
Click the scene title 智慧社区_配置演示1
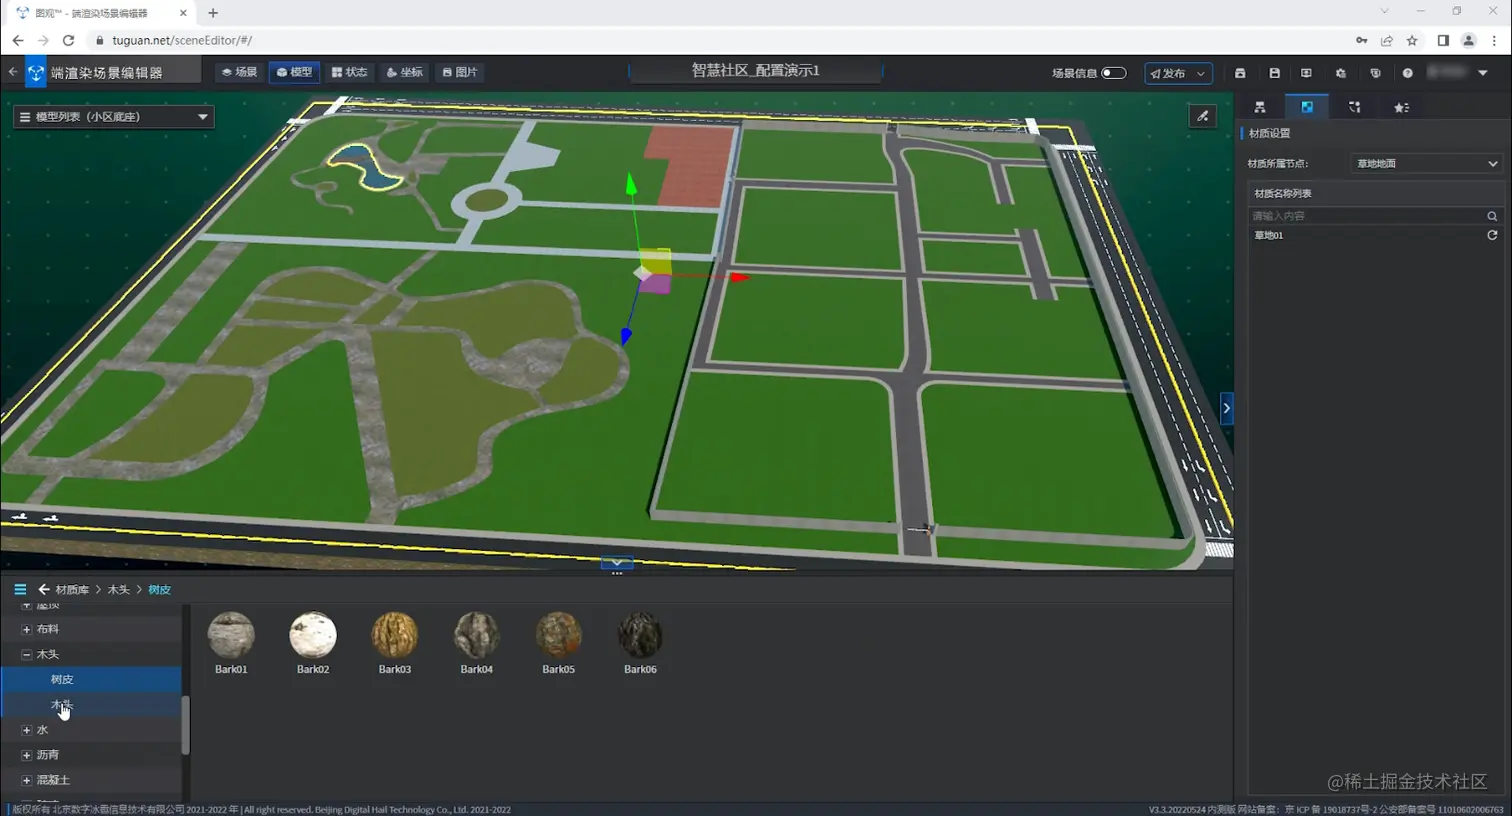[756, 71]
